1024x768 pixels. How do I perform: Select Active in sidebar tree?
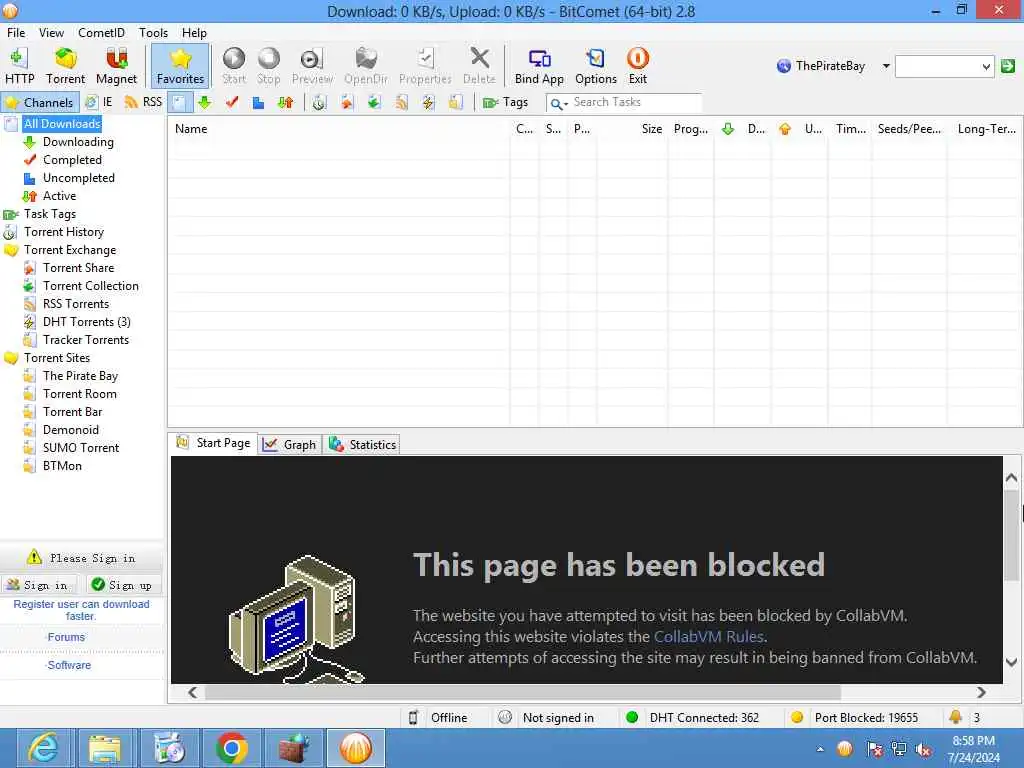59,196
